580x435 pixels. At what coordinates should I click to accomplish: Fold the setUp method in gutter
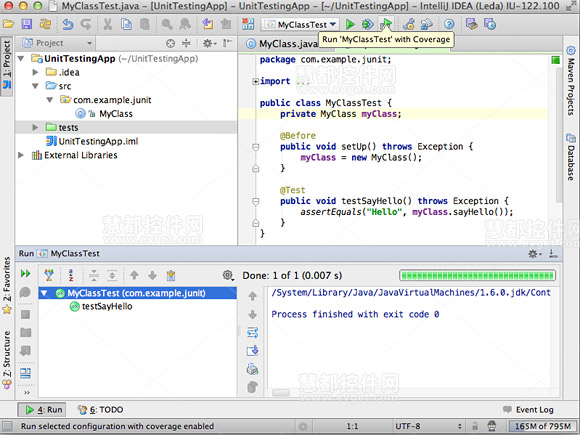coord(255,147)
